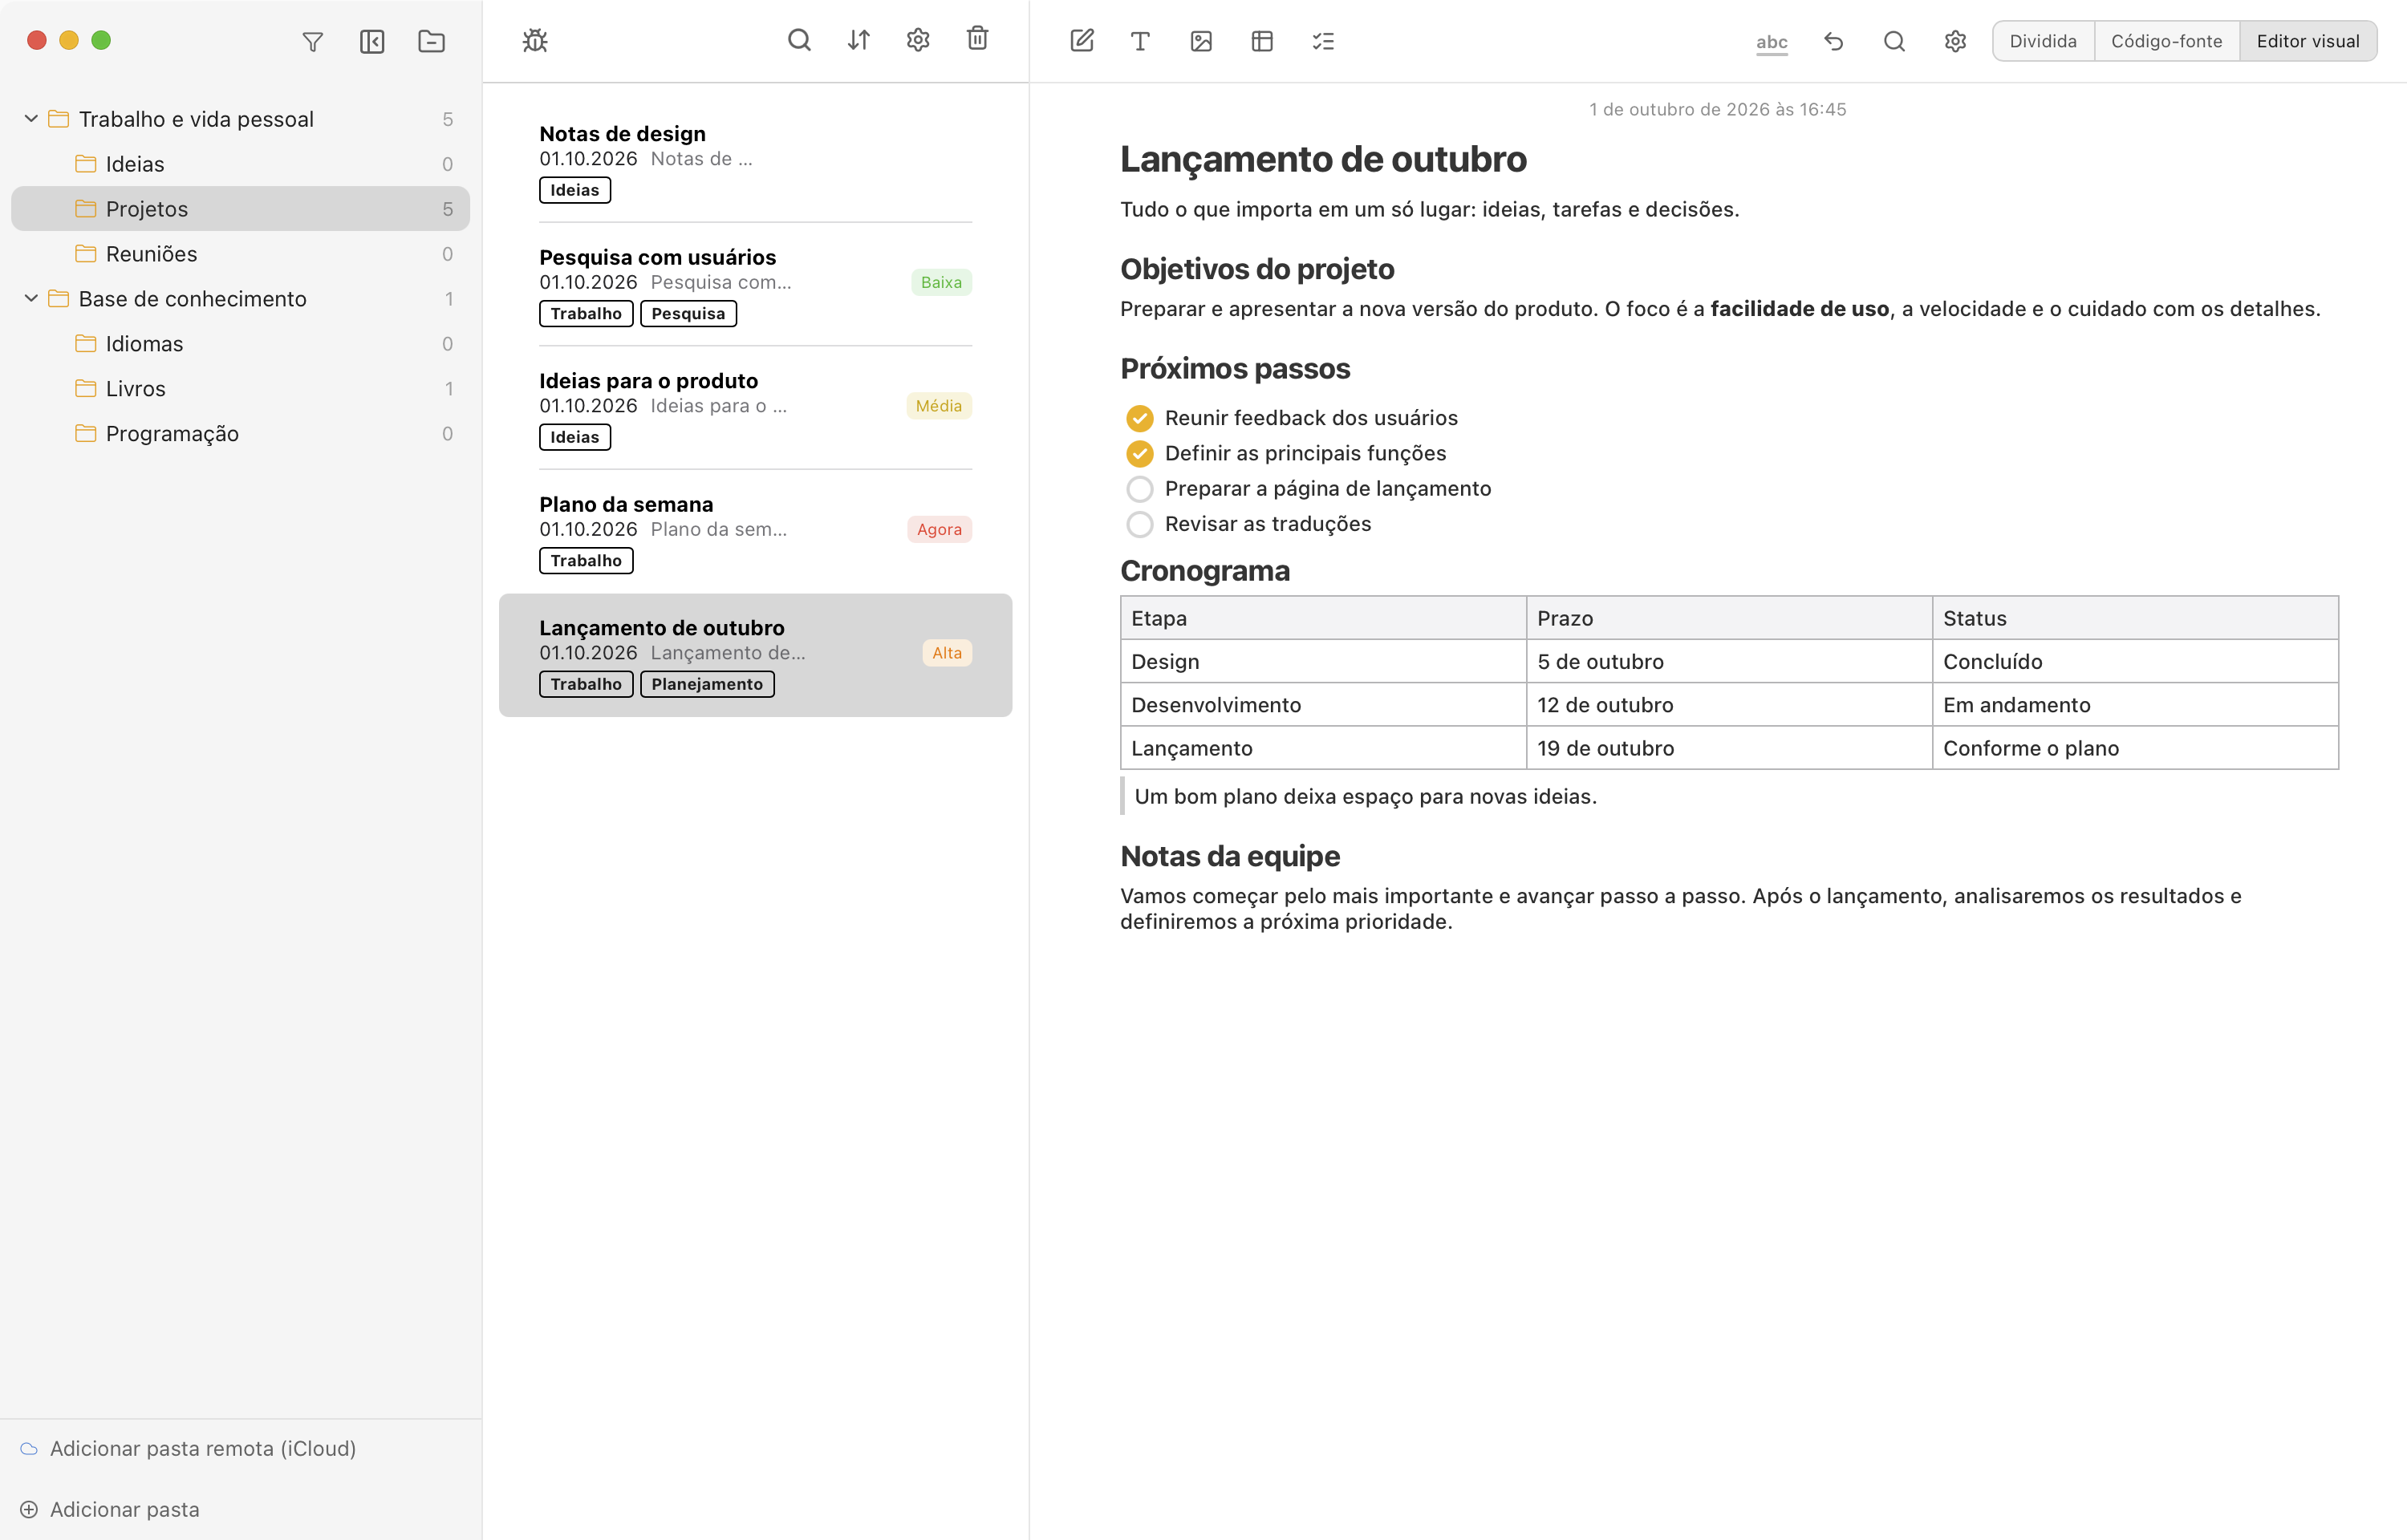
Task: Open note list settings gear
Action: [x=918, y=40]
